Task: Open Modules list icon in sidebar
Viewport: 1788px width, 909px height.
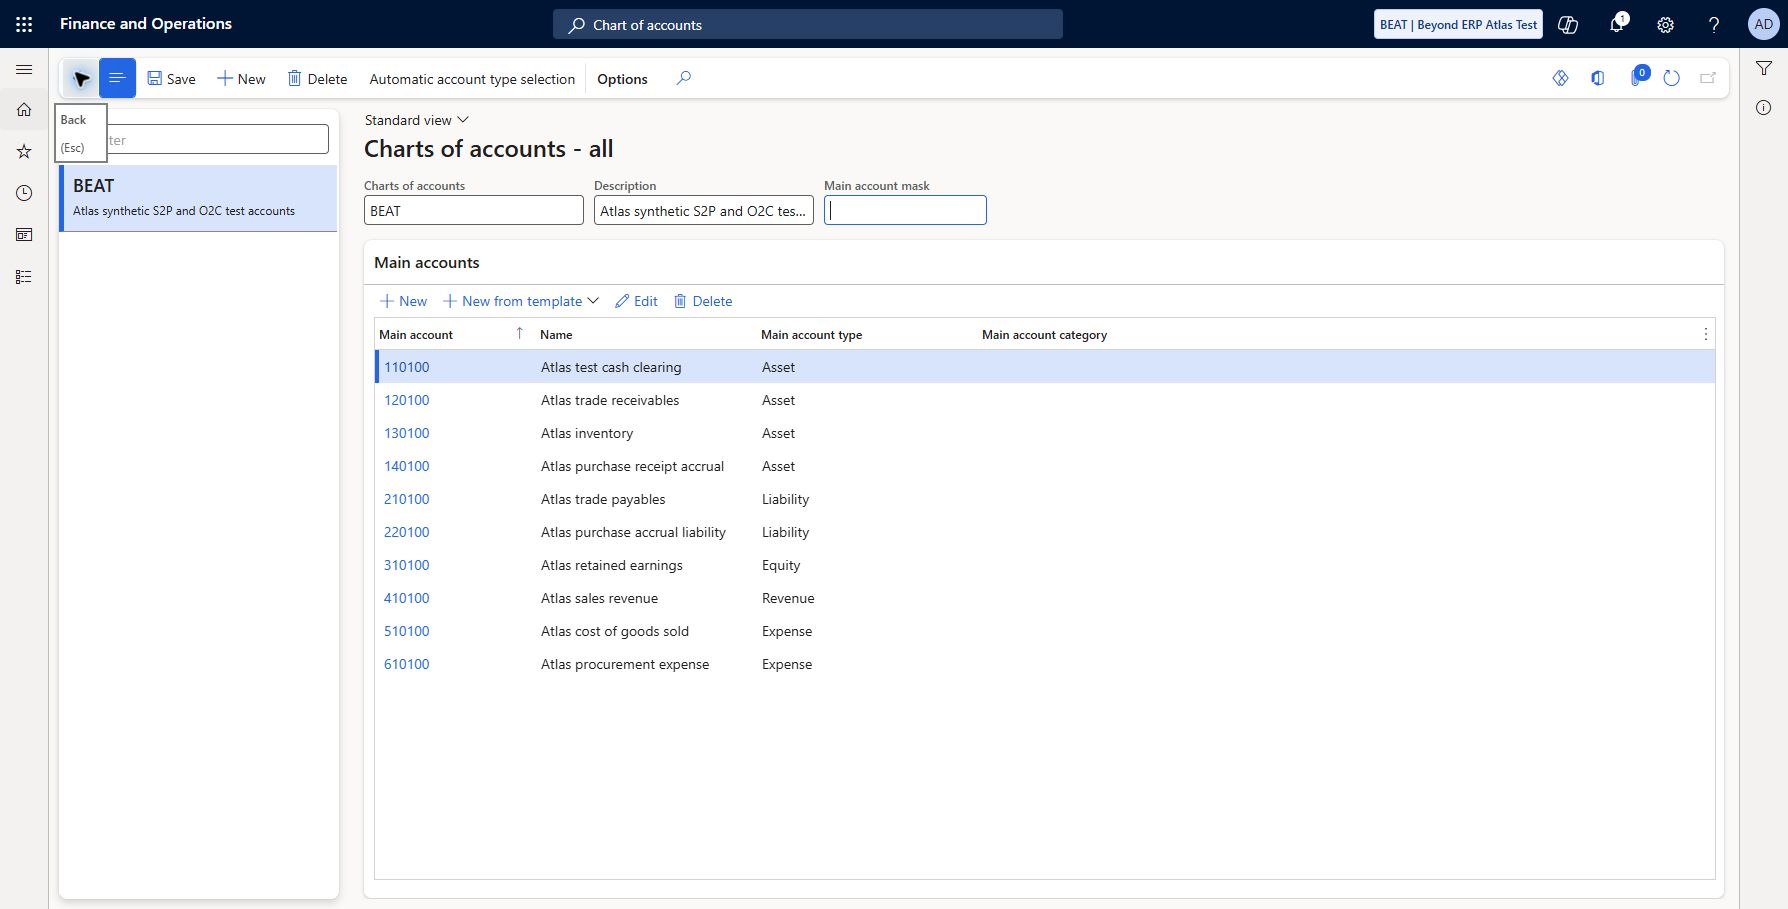Action: pyautogui.click(x=24, y=277)
